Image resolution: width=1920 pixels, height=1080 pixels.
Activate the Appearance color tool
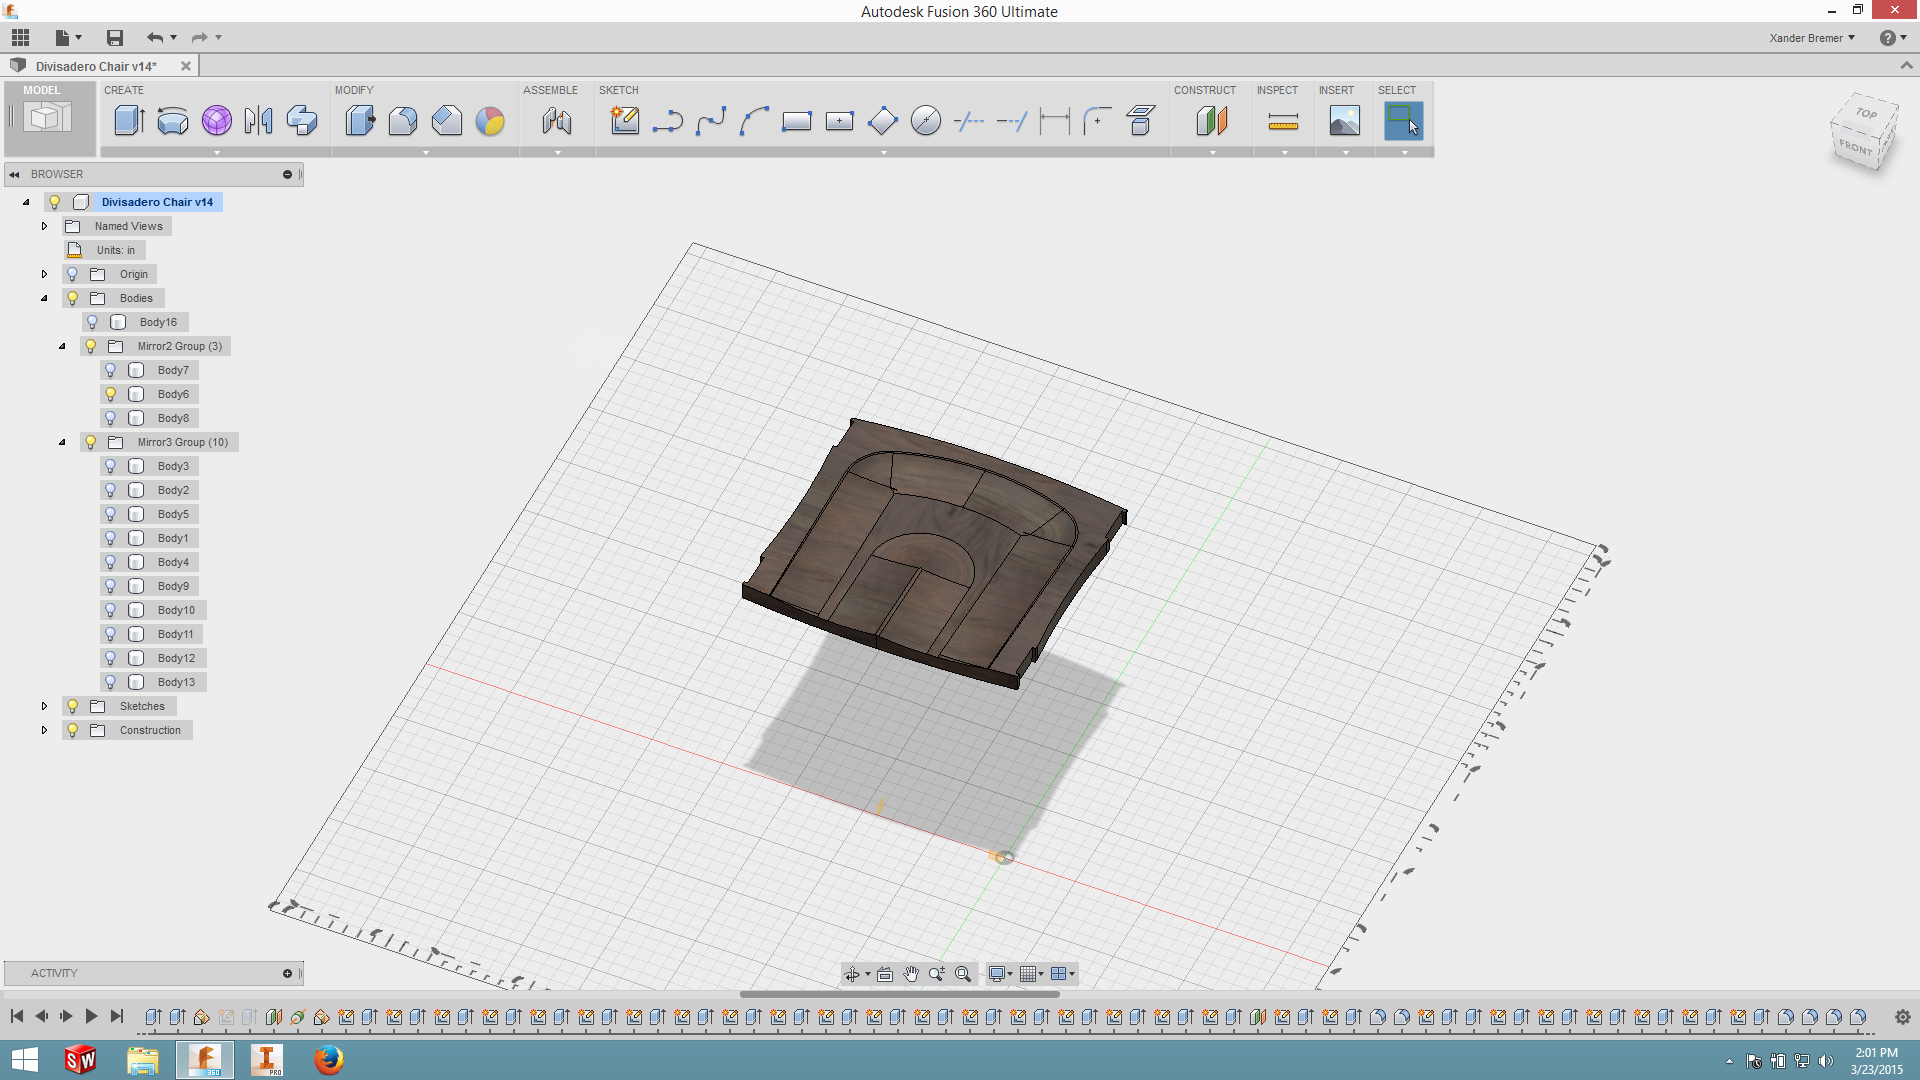coord(491,120)
